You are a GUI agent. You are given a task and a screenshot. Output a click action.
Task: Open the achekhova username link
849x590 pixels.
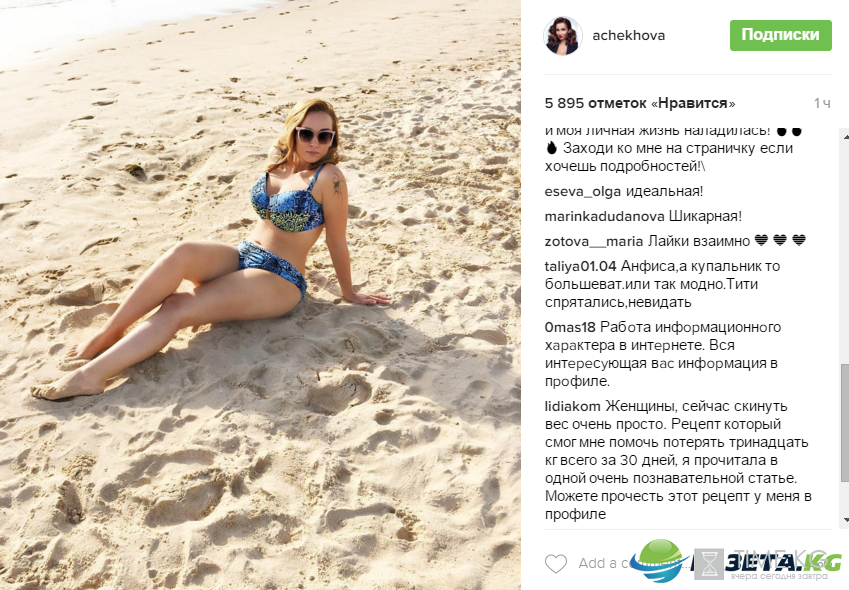(x=628, y=36)
